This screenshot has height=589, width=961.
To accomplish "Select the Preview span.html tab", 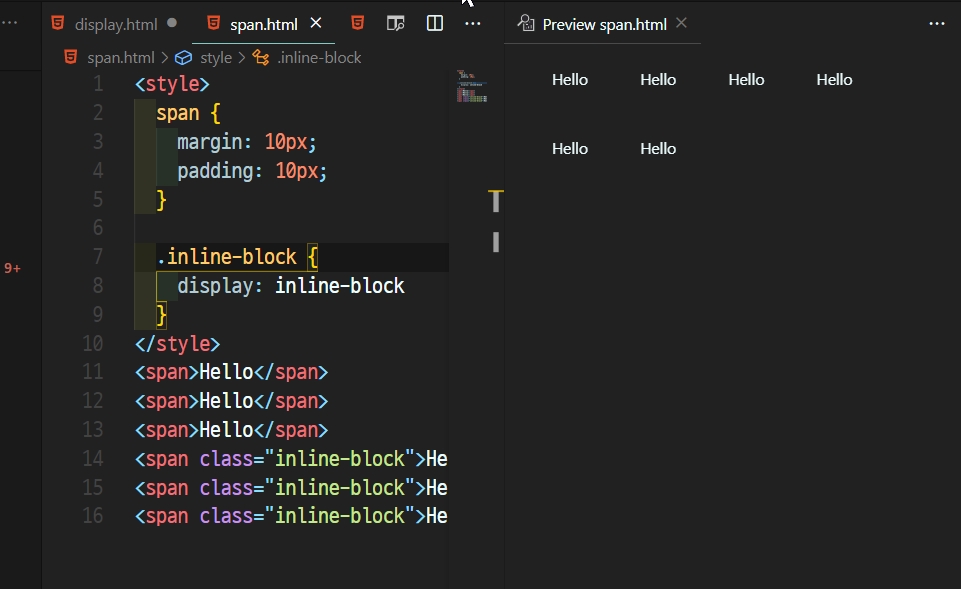I will coord(604,25).
